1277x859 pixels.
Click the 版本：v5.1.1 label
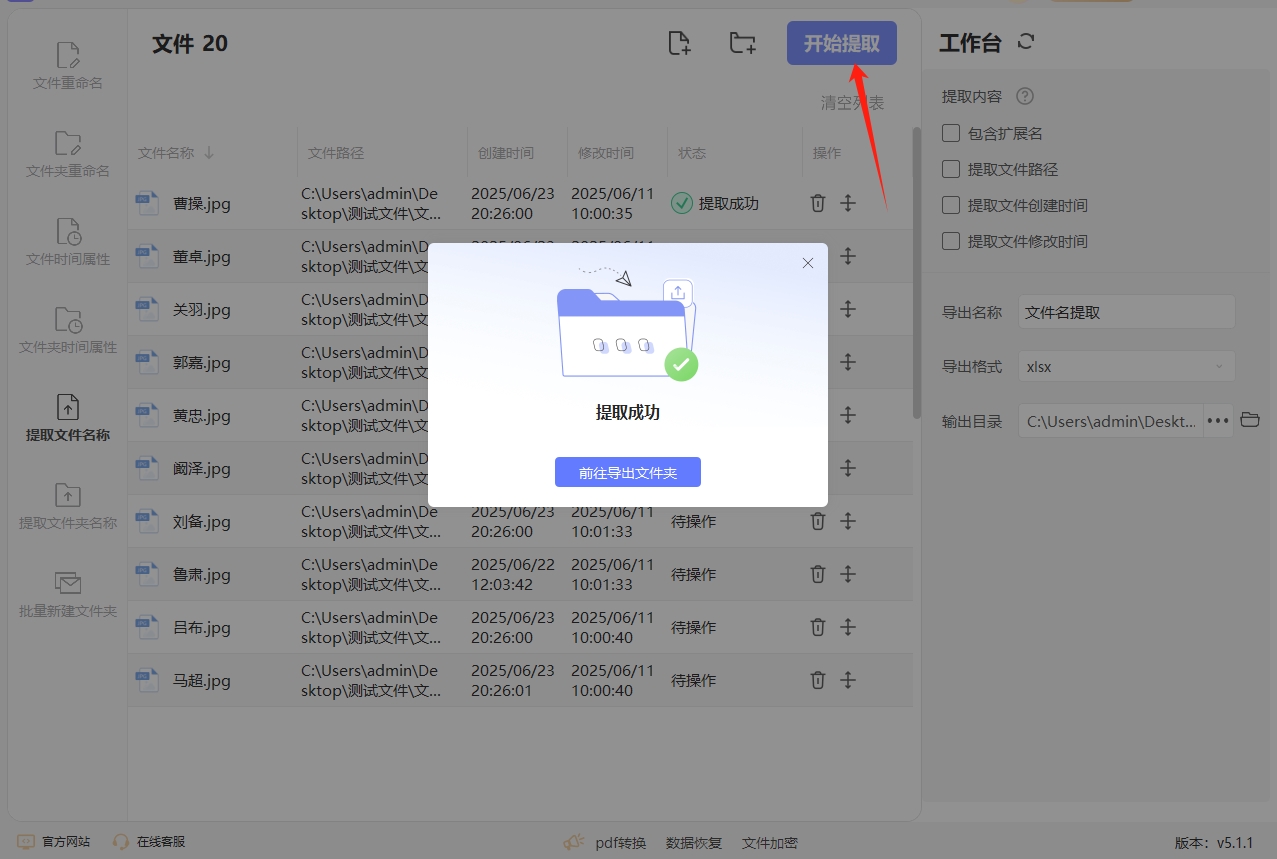pos(1214,843)
